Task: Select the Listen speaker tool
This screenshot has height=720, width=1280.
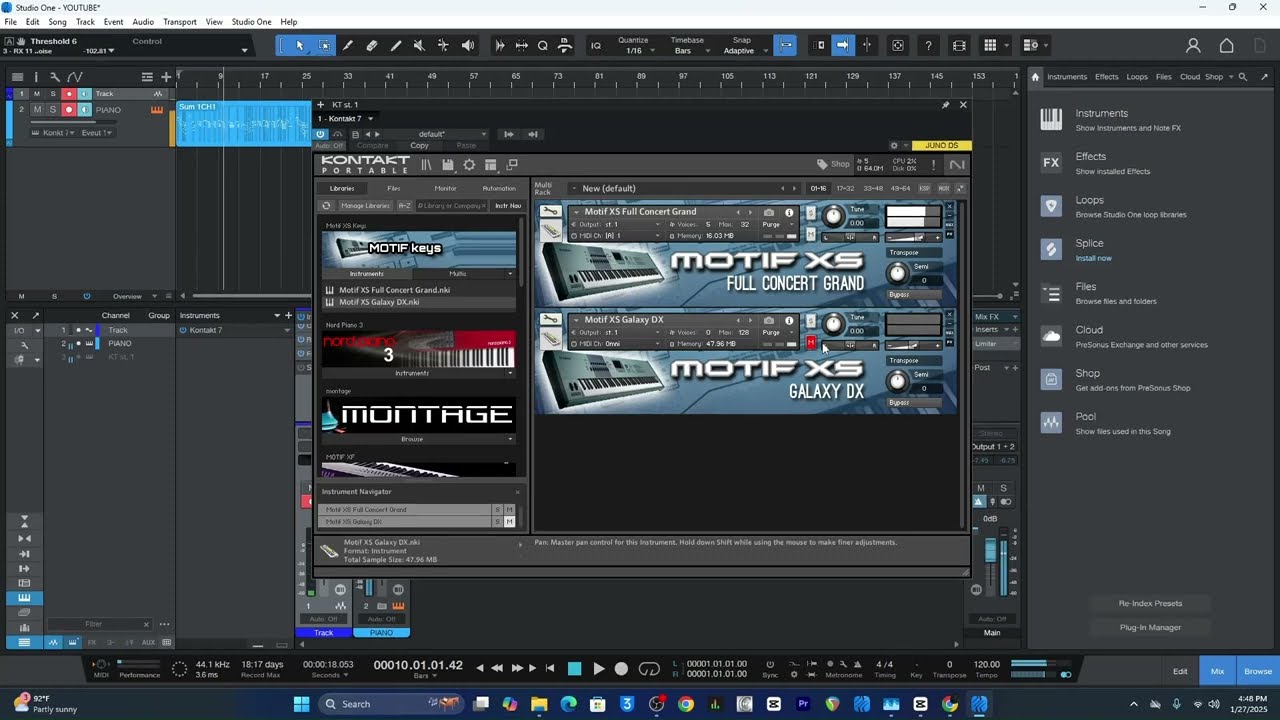Action: click(468, 45)
